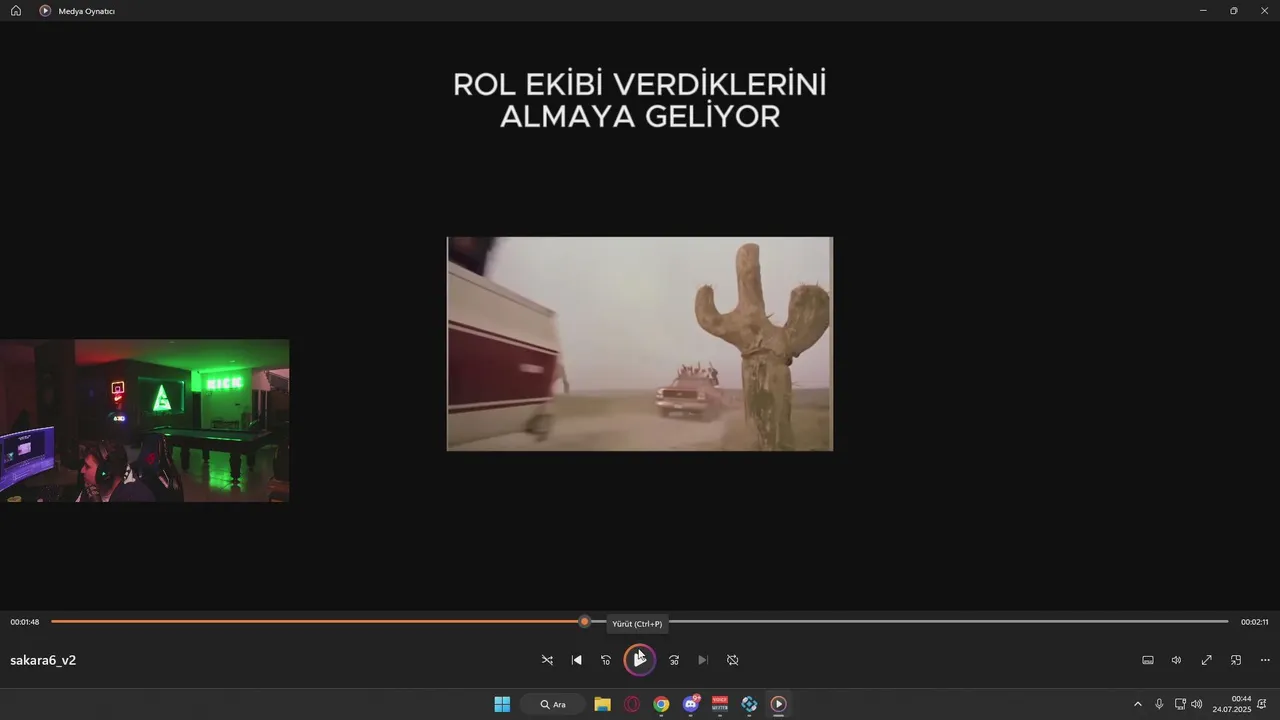
Task: Click the total duration 00:02:11
Action: (1255, 622)
